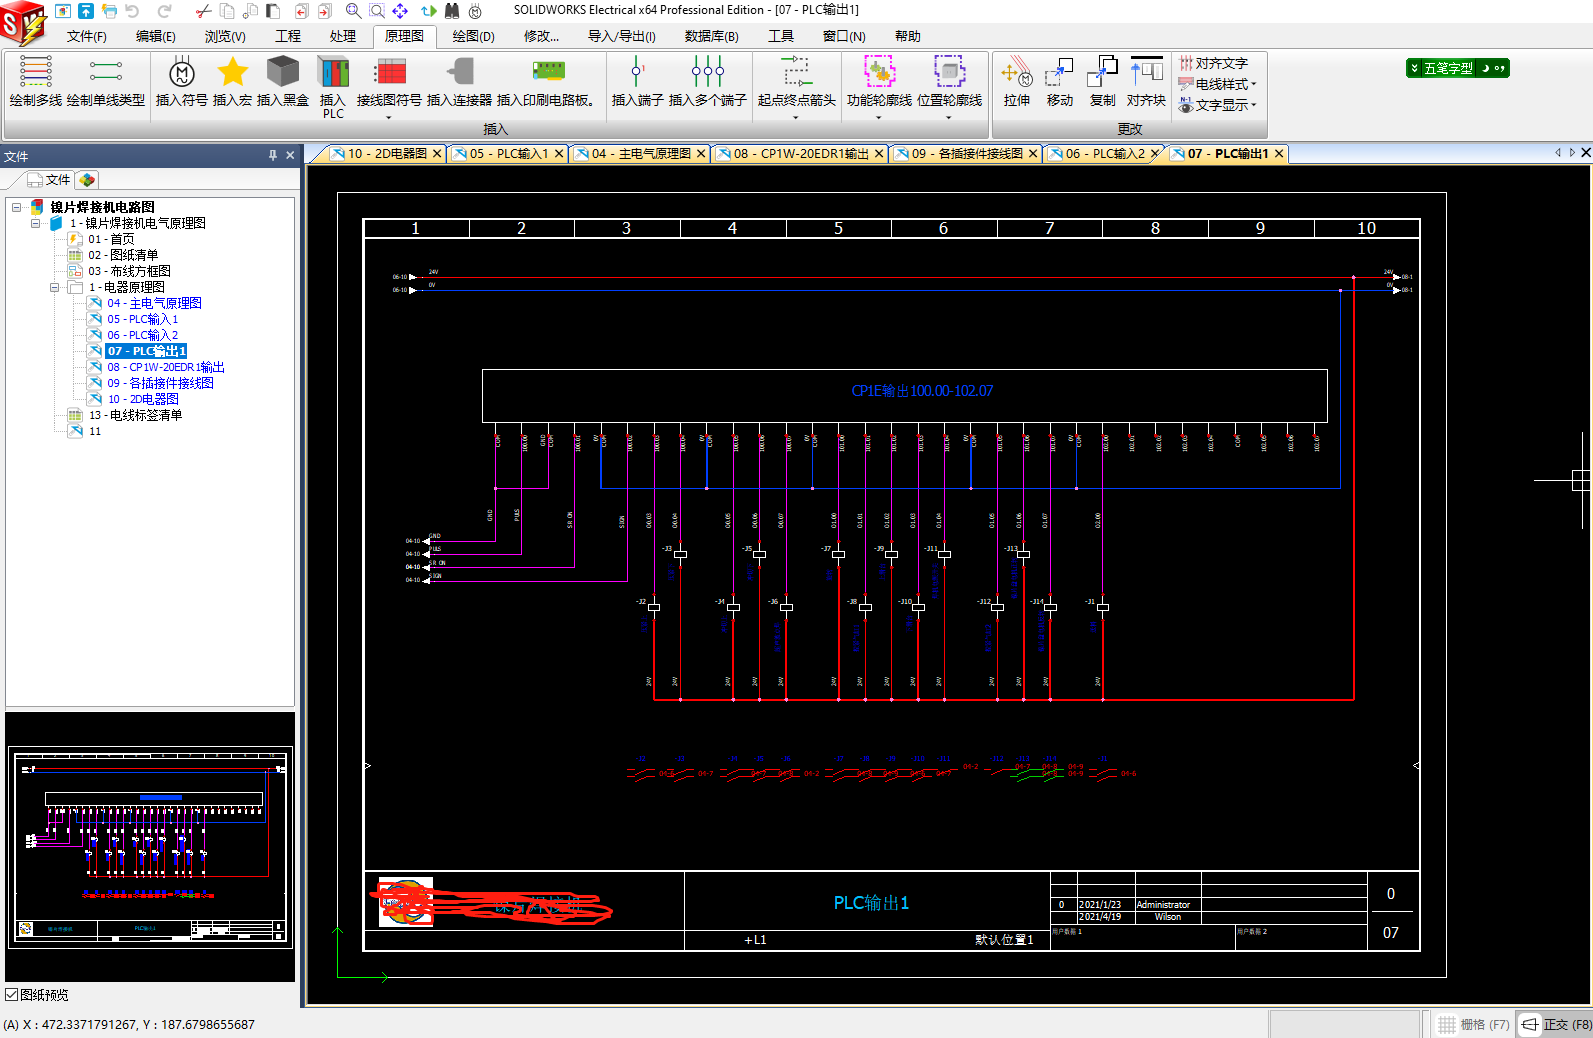Collapse the 镍片焊接机电路图 root node
Viewport: 1593px width, 1038px height.
(16, 207)
